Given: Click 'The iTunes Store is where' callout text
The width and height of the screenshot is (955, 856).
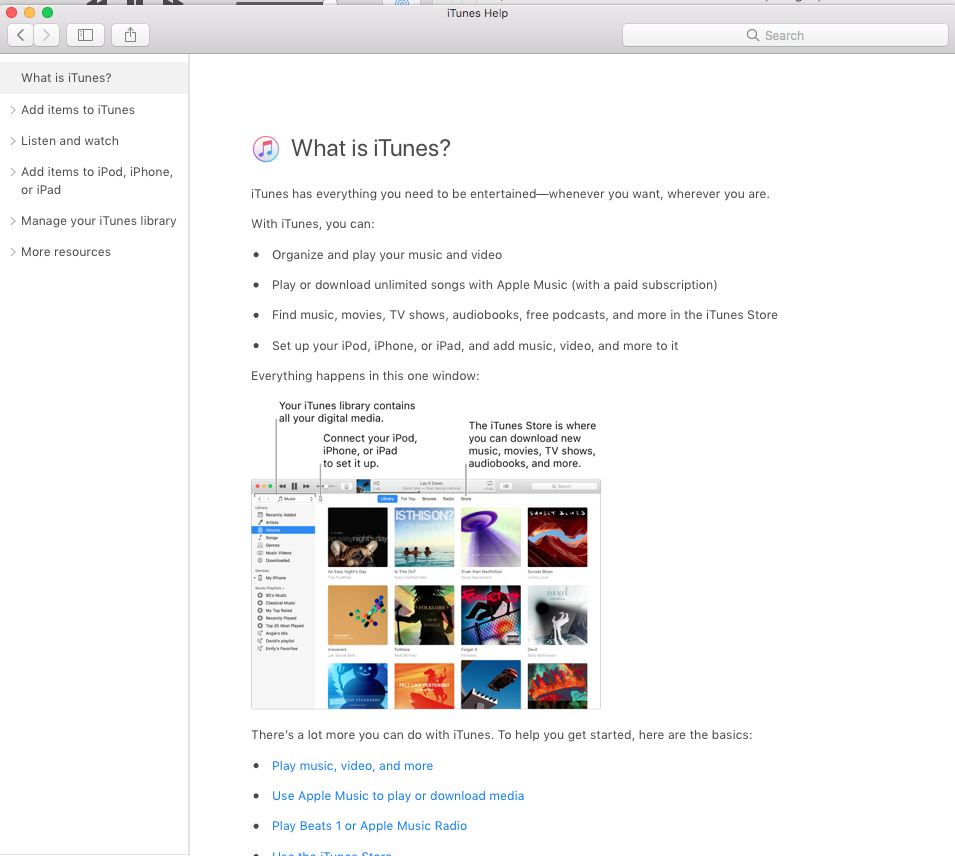Looking at the screenshot, I should point(532,445).
